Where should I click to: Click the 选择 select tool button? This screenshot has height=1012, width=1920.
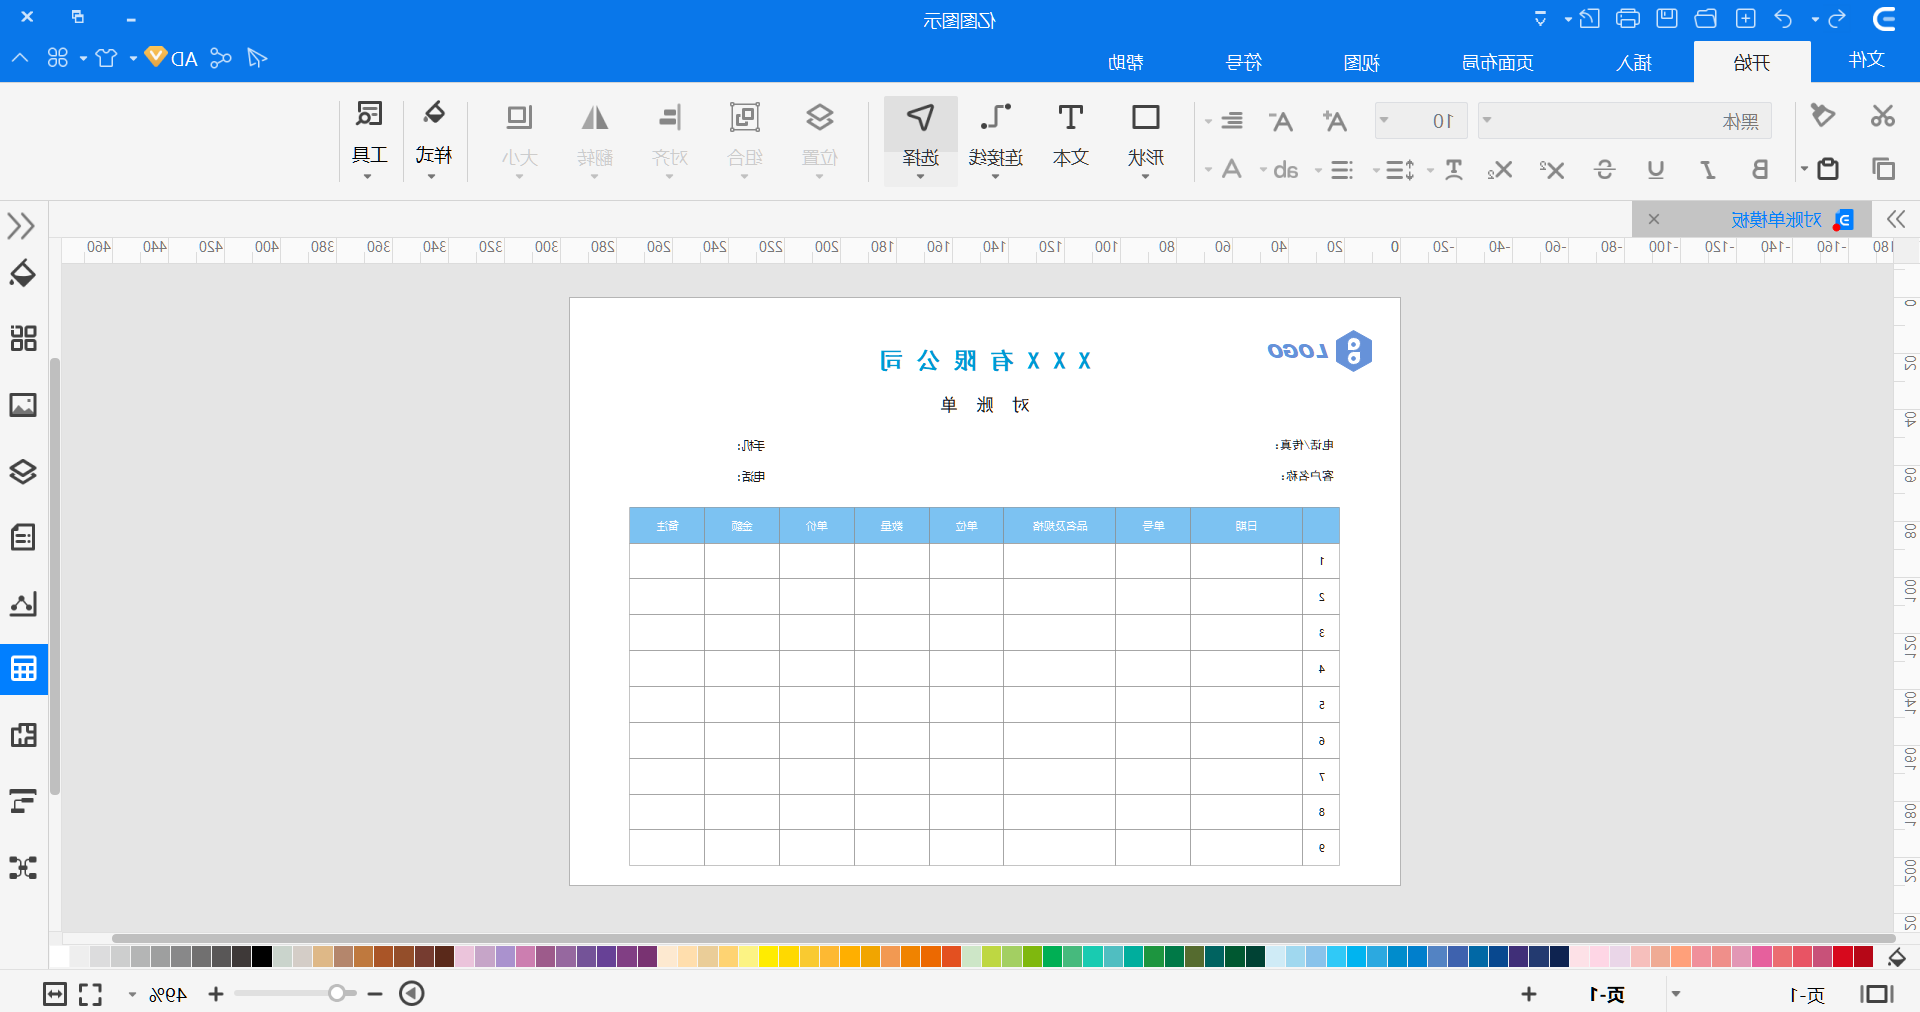(921, 140)
